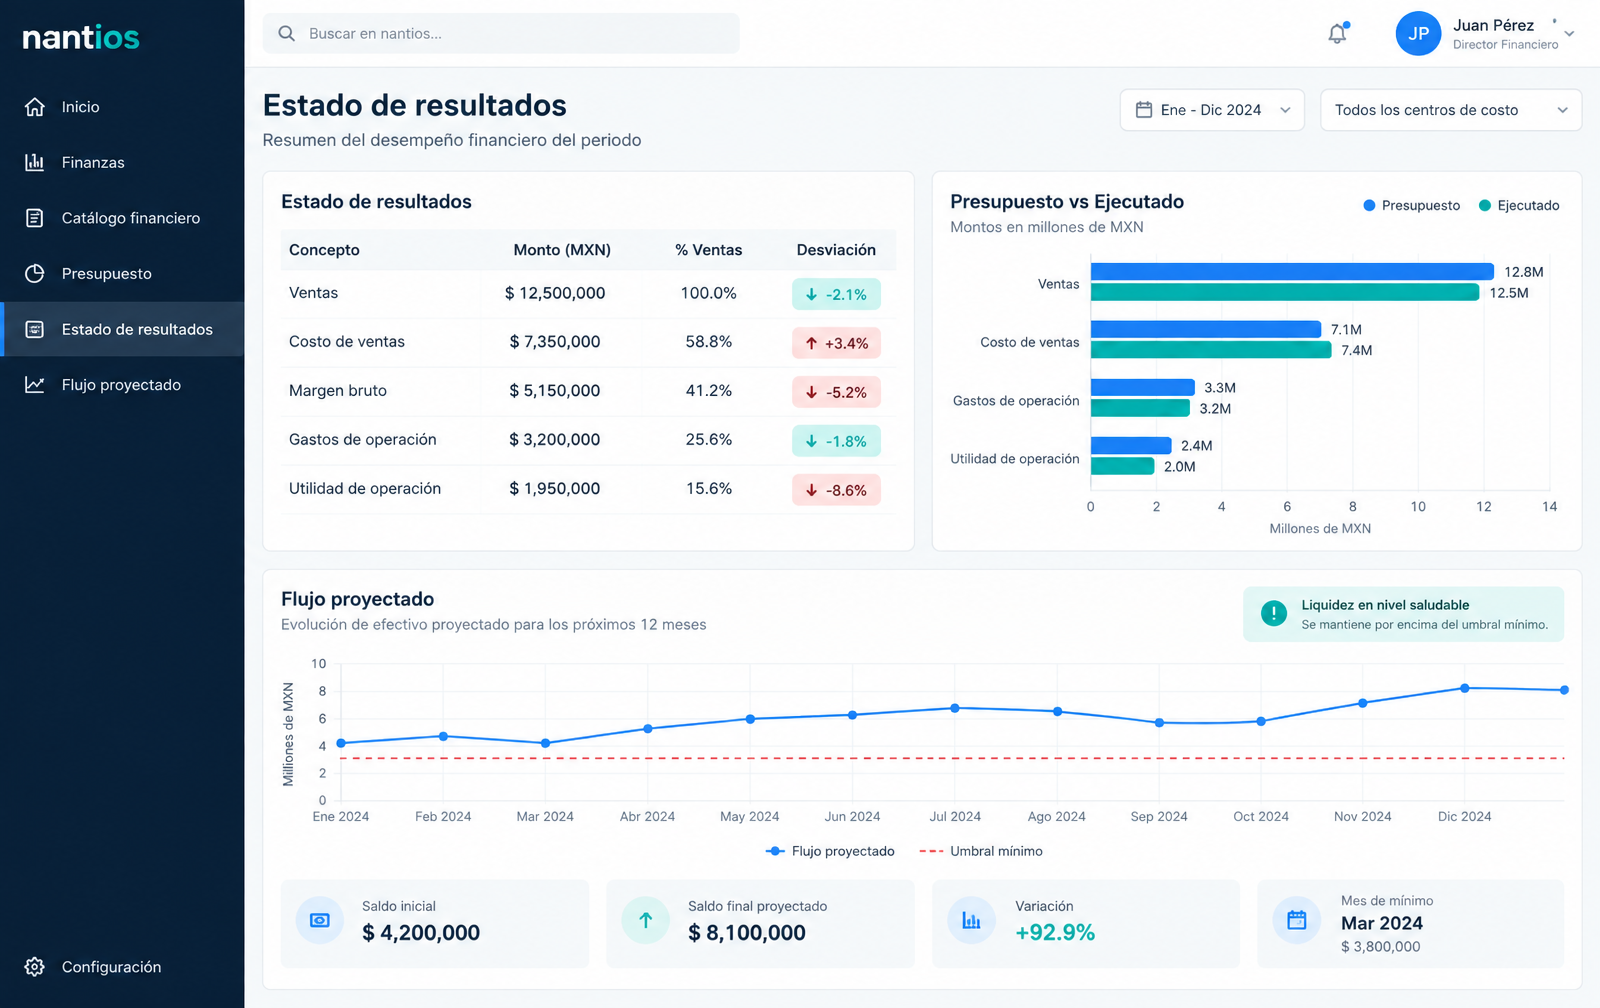Click the Ventas 12.8M budget bar
Viewport: 1600px width, 1008px height.
click(x=1292, y=272)
